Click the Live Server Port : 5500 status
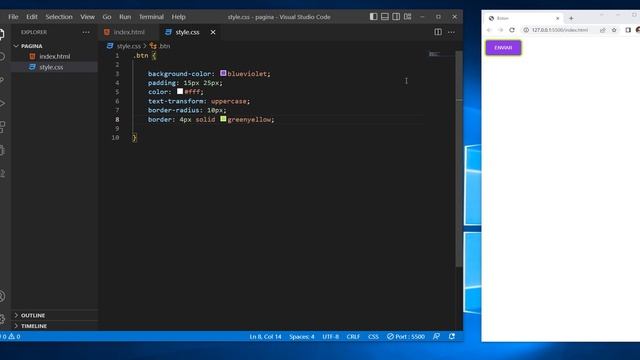The image size is (640, 360). (406, 336)
